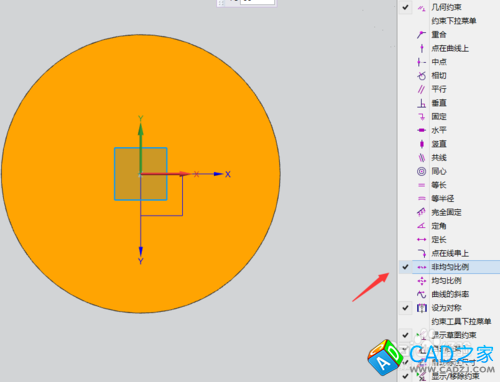Open the 约束下拉菜单 entry
Screen dimensions: 500x382
[x=454, y=21]
